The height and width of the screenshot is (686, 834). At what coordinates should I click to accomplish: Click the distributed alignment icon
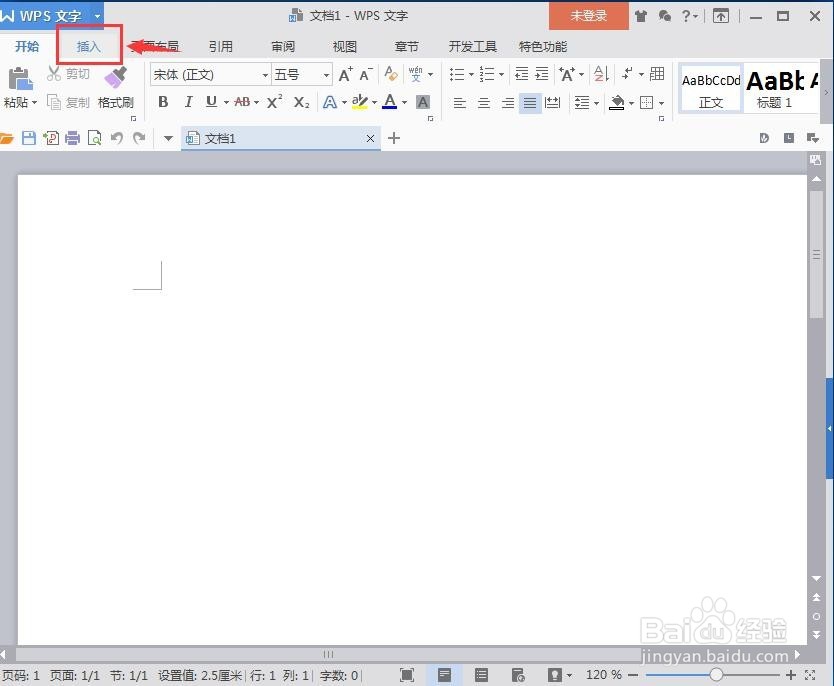point(553,102)
